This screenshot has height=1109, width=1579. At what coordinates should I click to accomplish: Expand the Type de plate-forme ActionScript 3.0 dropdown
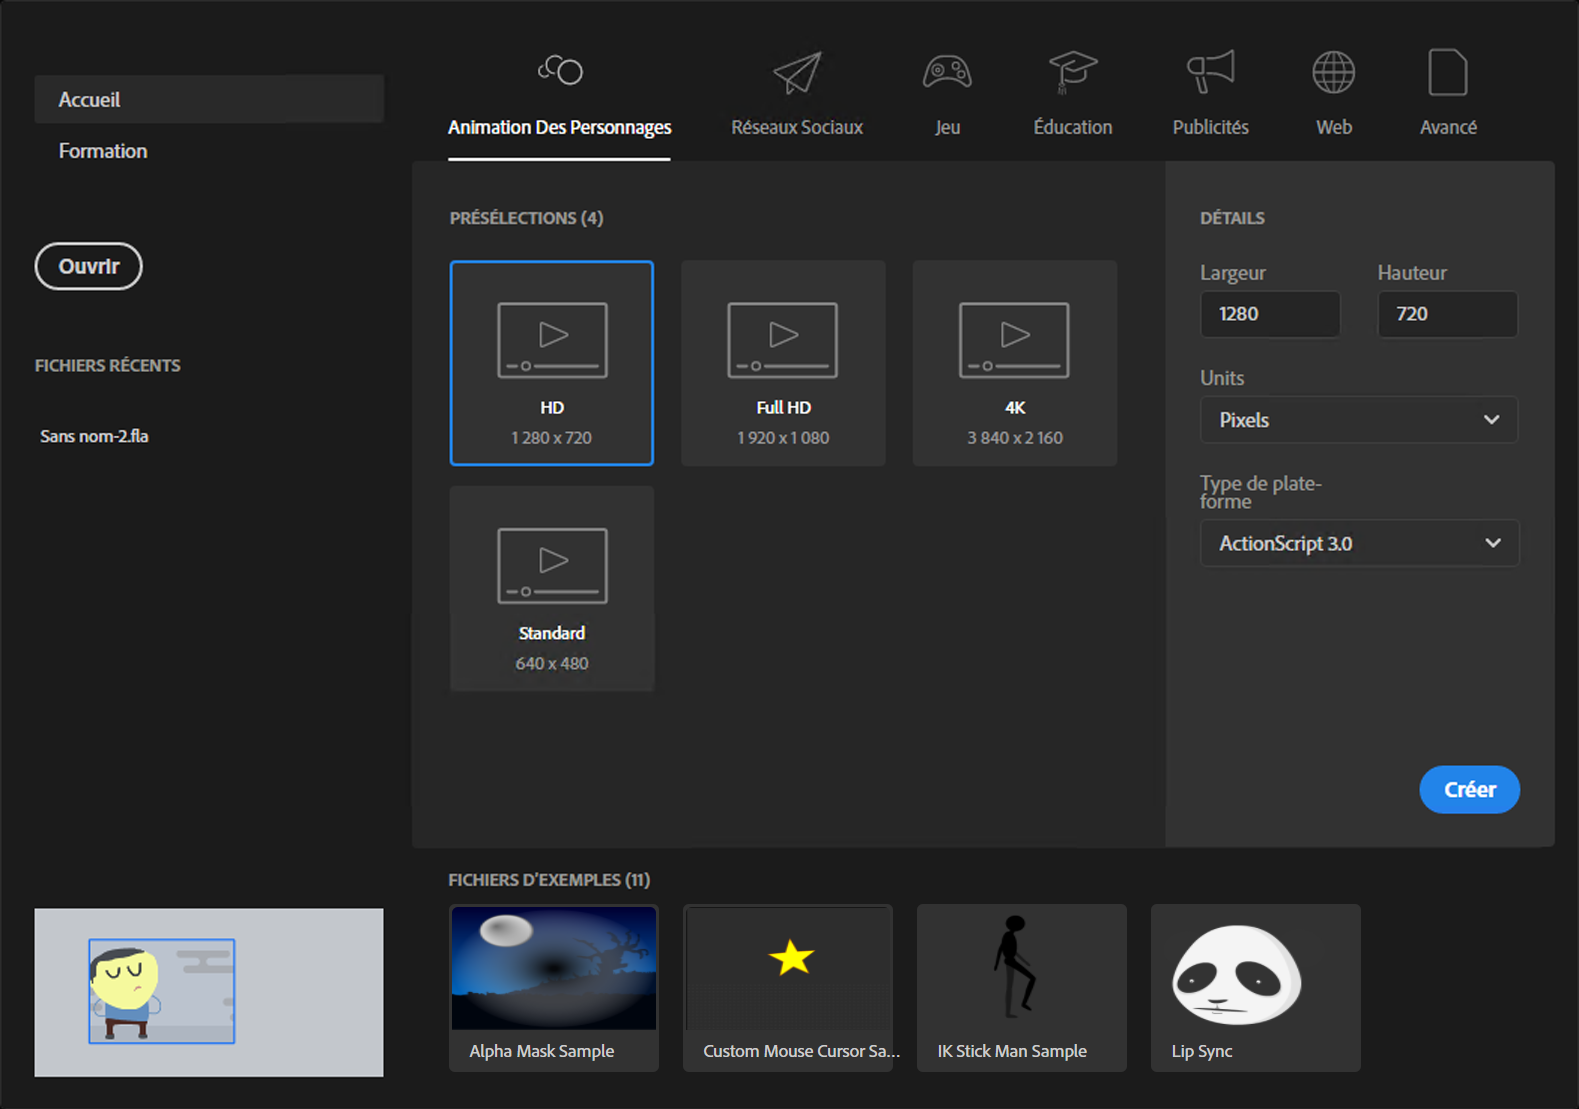(1359, 543)
